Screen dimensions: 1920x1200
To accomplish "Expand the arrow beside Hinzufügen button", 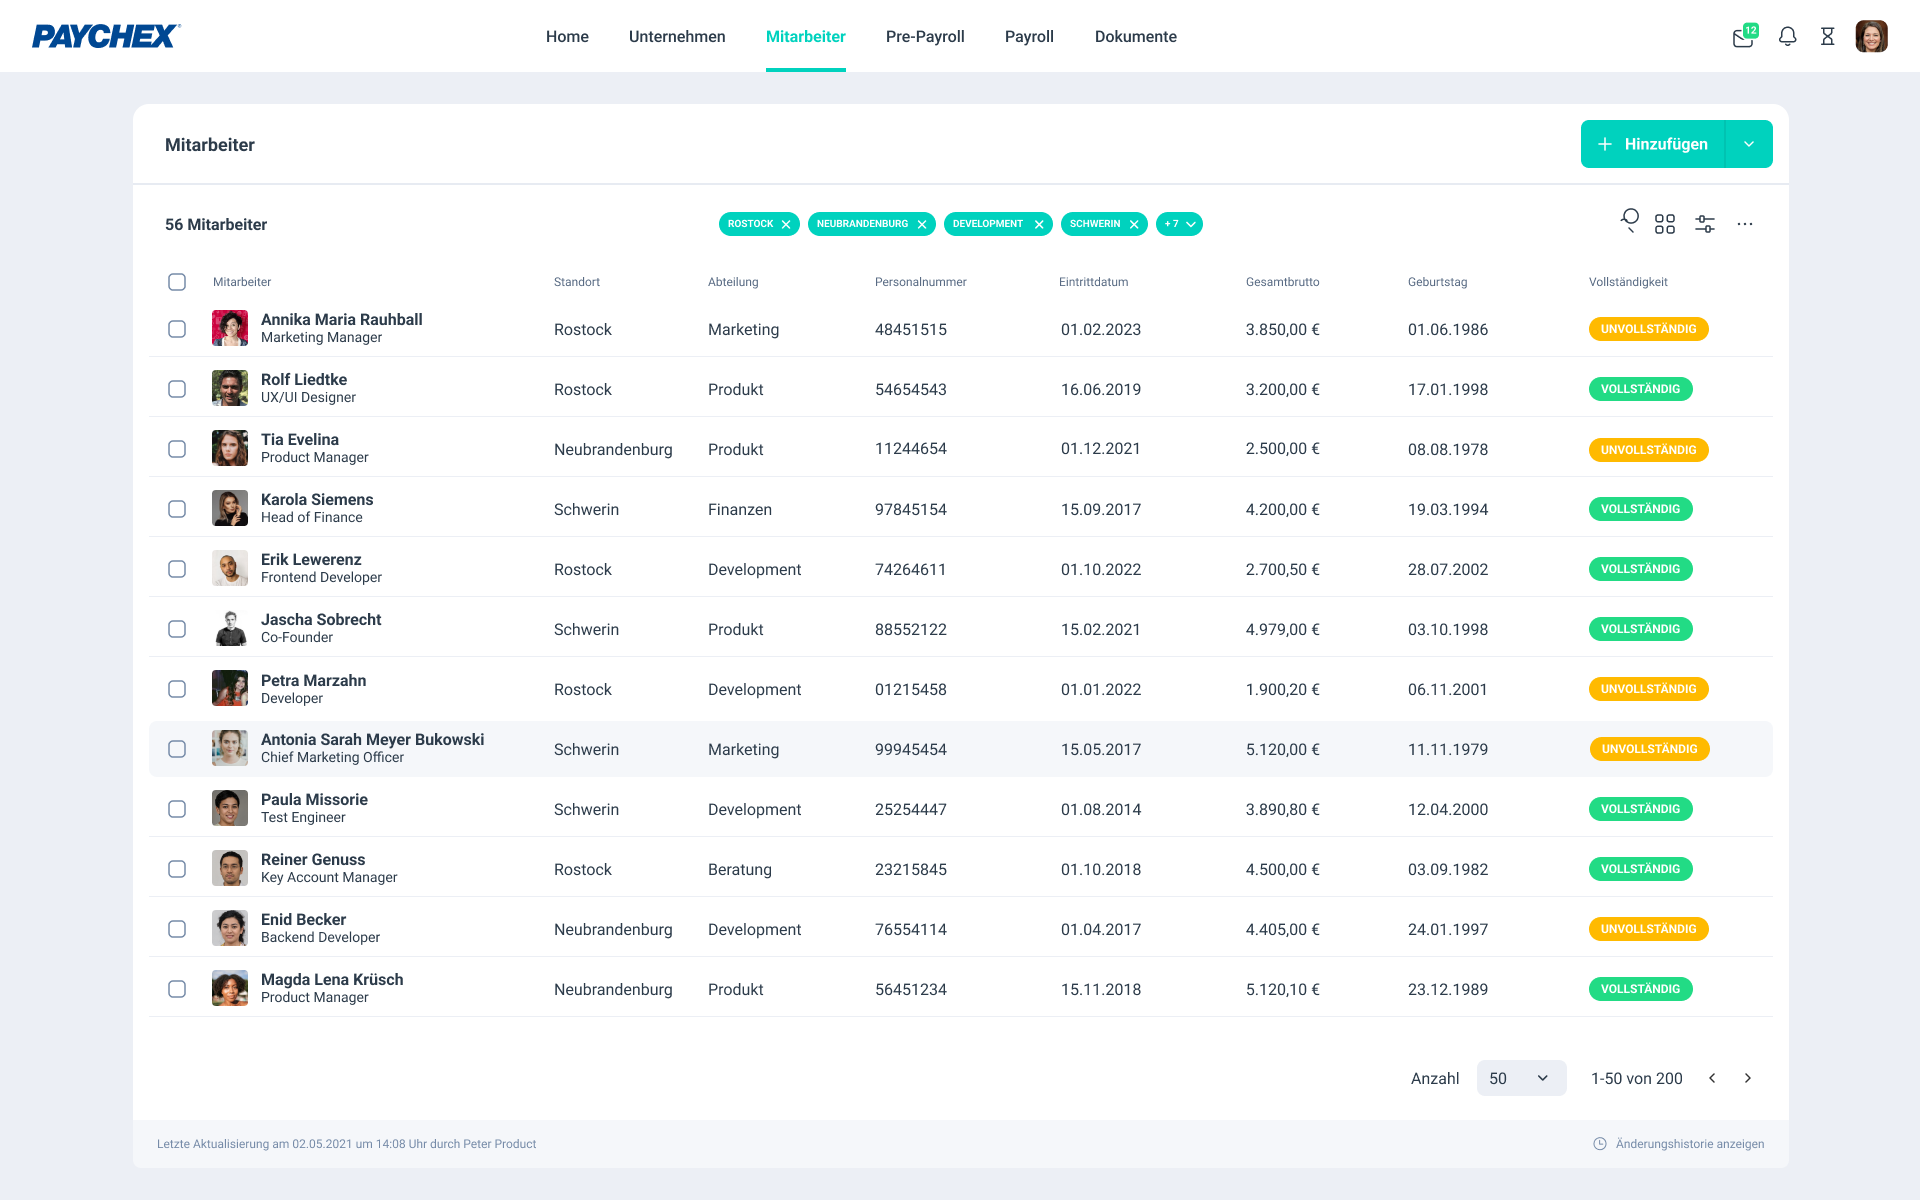I will click(x=1749, y=144).
